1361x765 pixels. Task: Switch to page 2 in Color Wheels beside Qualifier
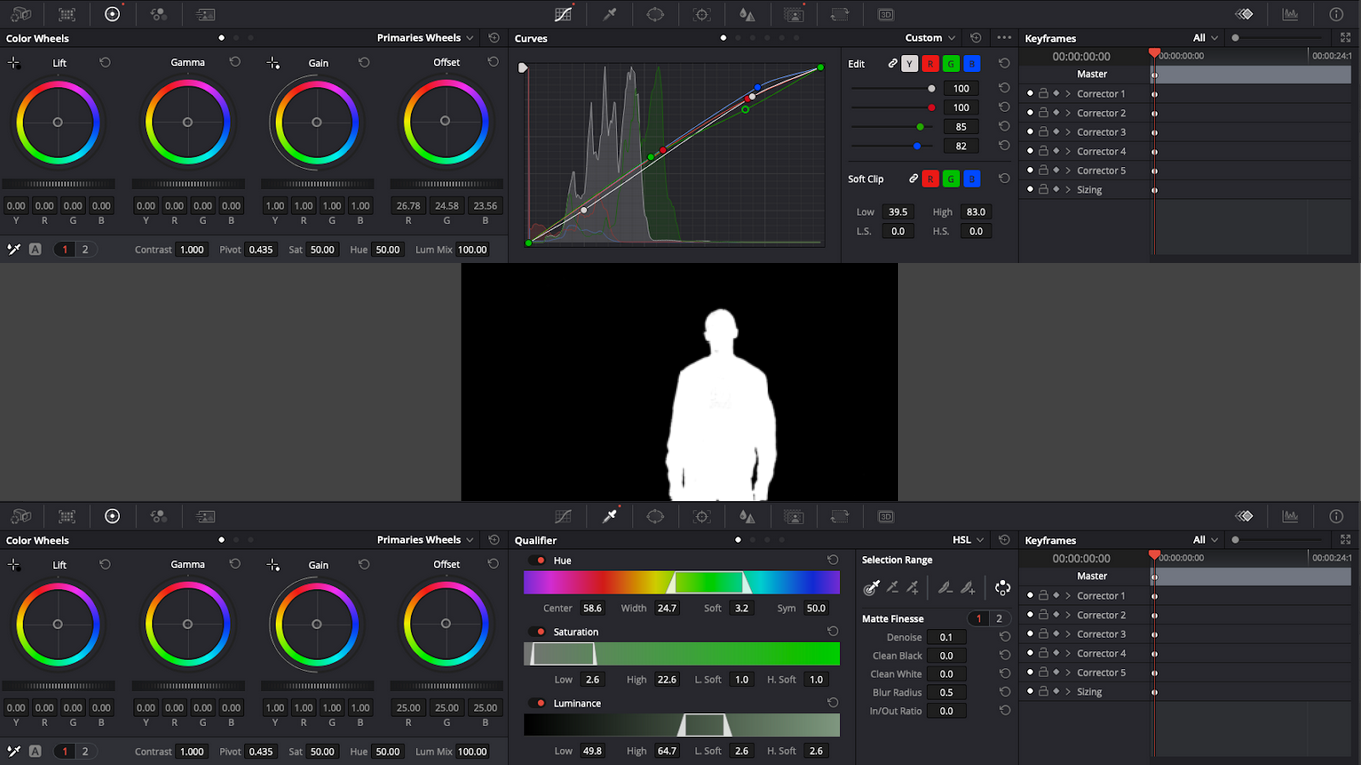[x=85, y=751]
